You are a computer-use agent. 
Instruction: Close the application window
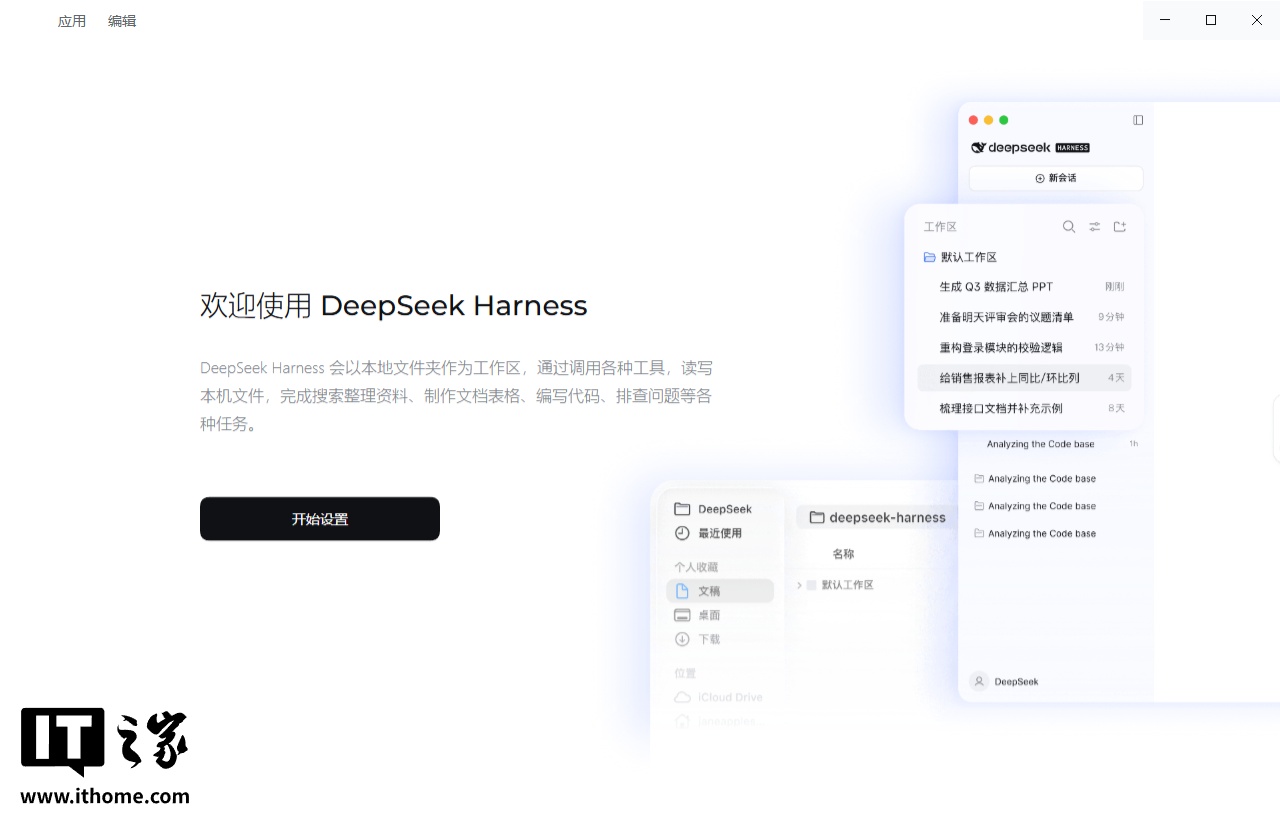click(x=1257, y=20)
